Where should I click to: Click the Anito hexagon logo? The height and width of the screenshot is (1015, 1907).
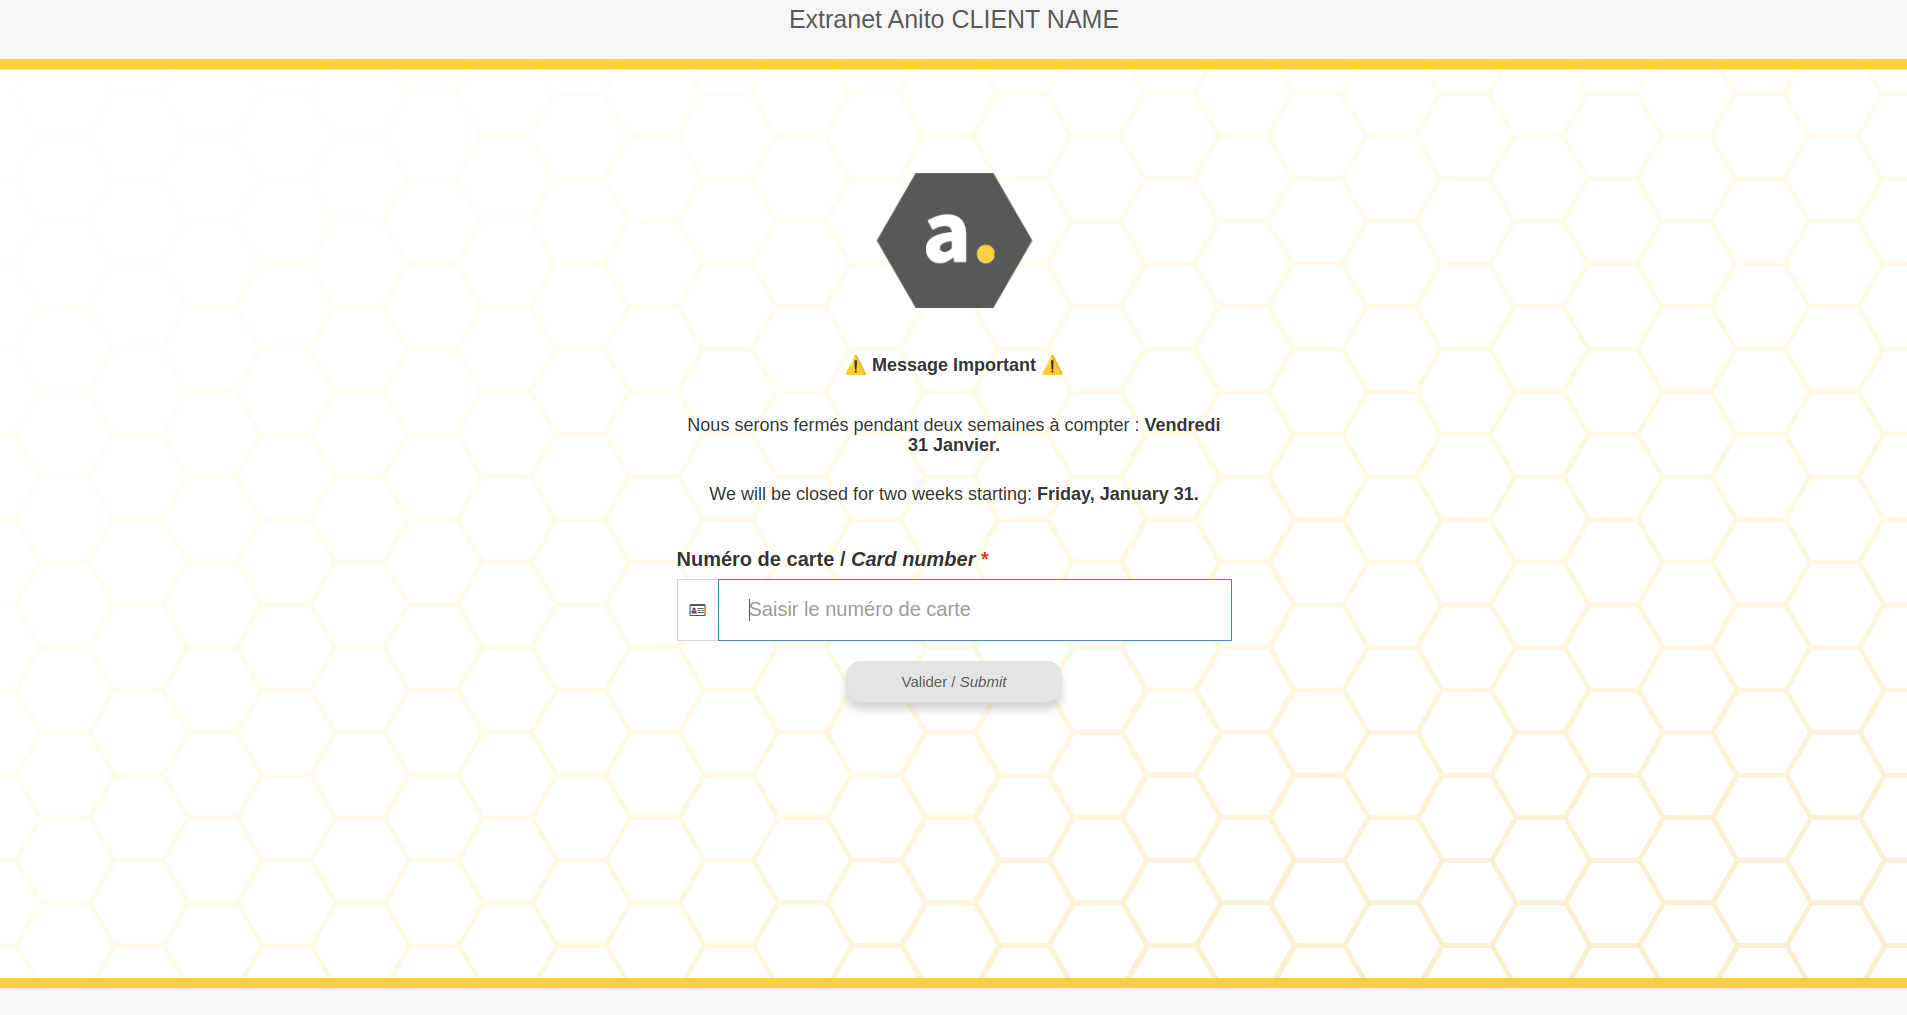click(x=954, y=240)
